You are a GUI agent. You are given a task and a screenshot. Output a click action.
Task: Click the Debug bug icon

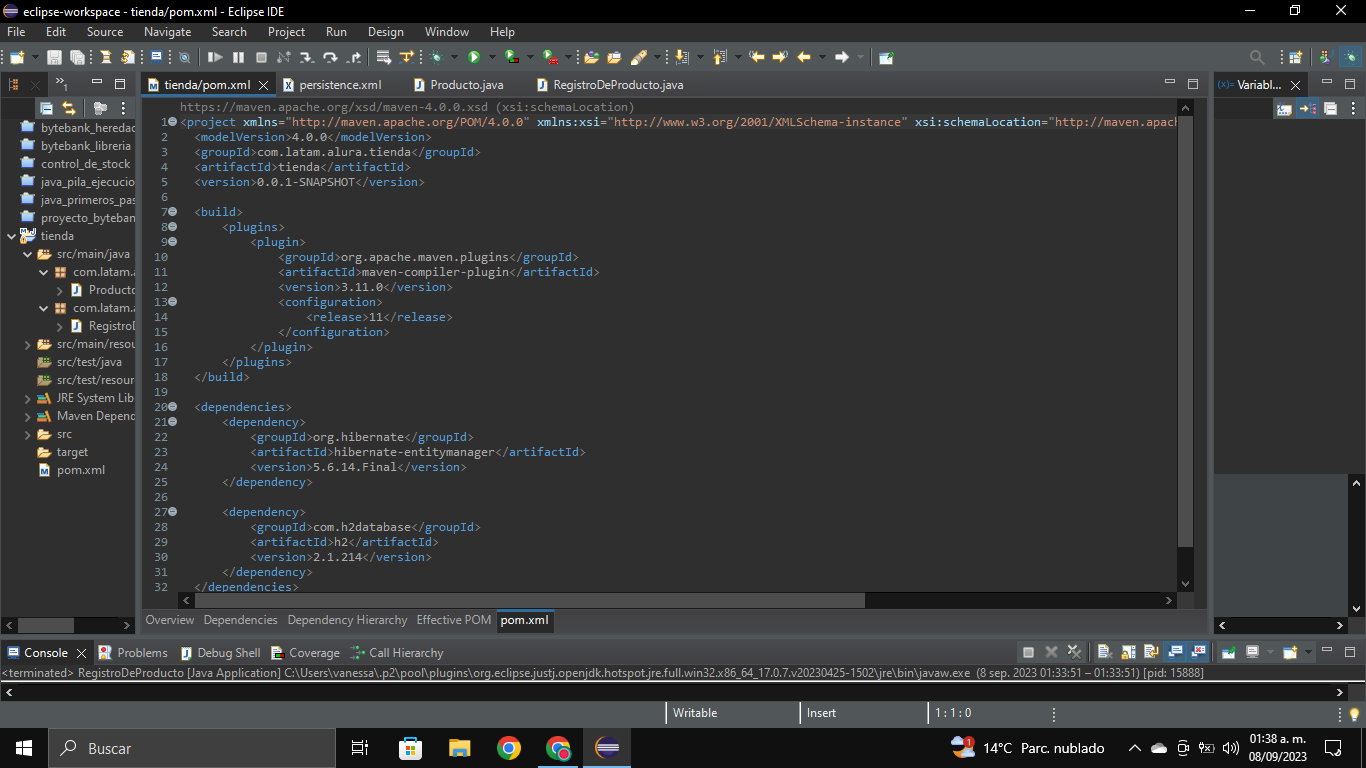click(436, 57)
